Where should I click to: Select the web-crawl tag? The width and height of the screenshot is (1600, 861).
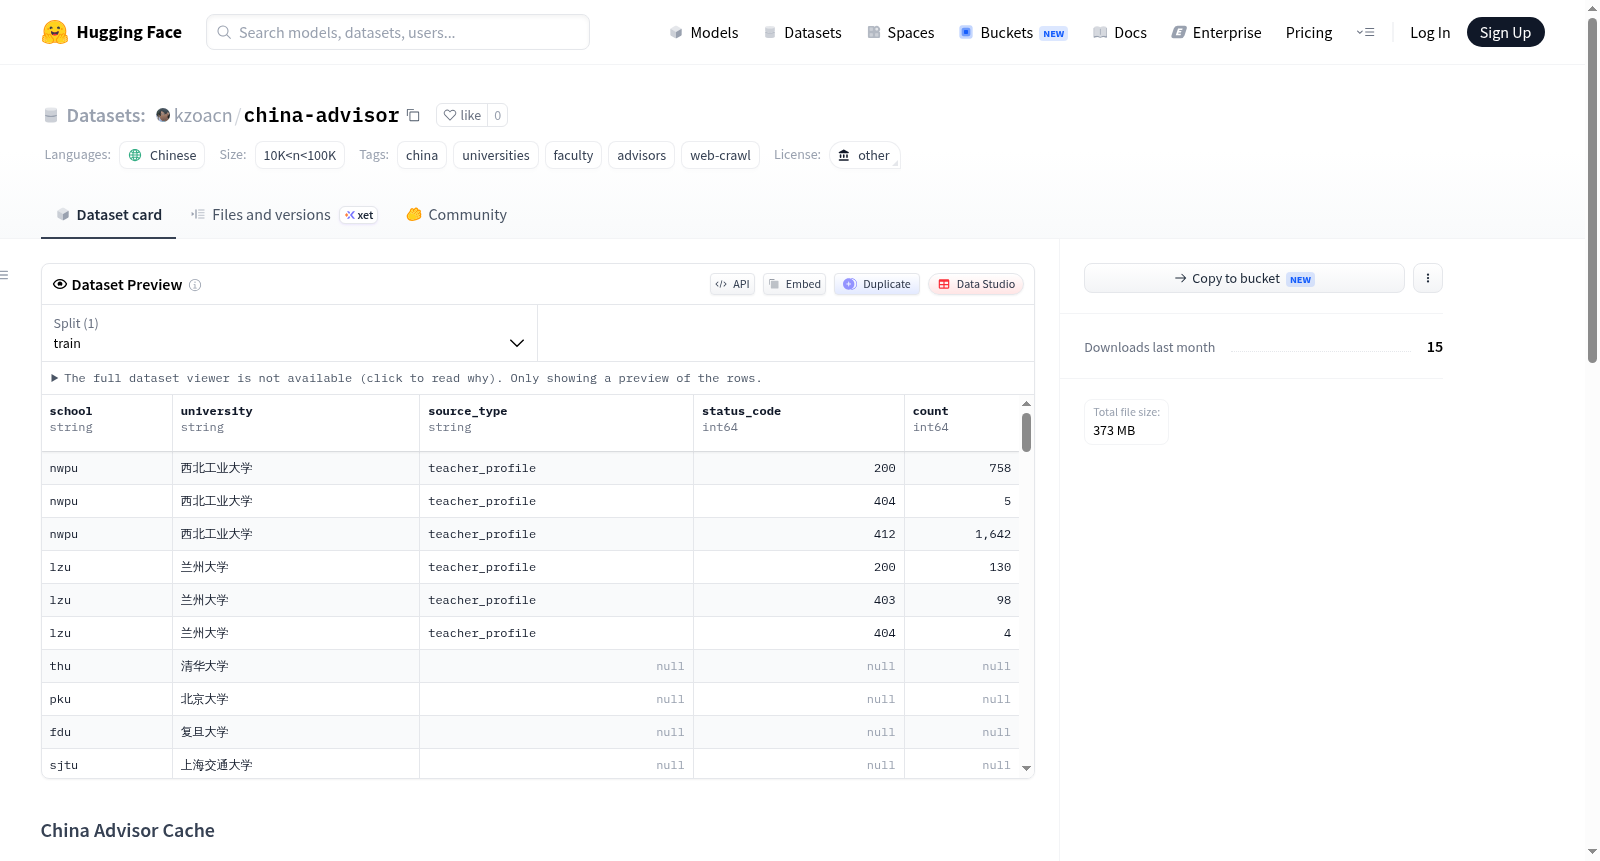click(720, 155)
